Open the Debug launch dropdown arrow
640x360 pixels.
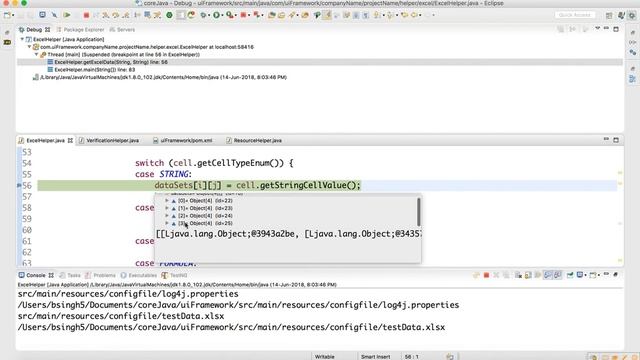(x=209, y=16)
